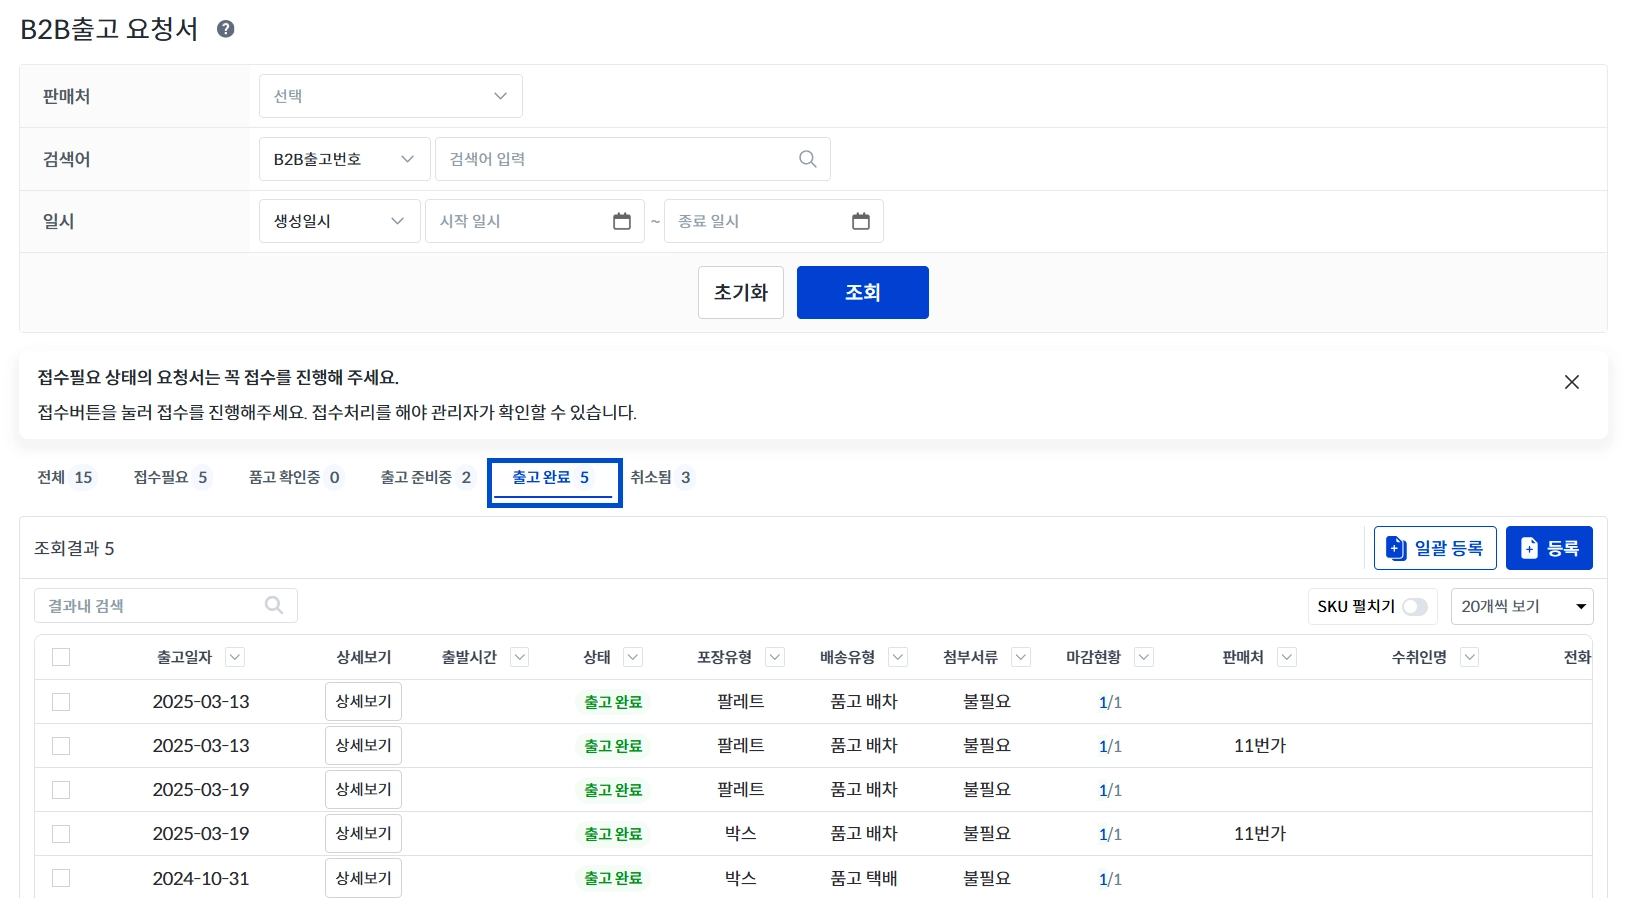Click the help question mark icon

point(226,29)
